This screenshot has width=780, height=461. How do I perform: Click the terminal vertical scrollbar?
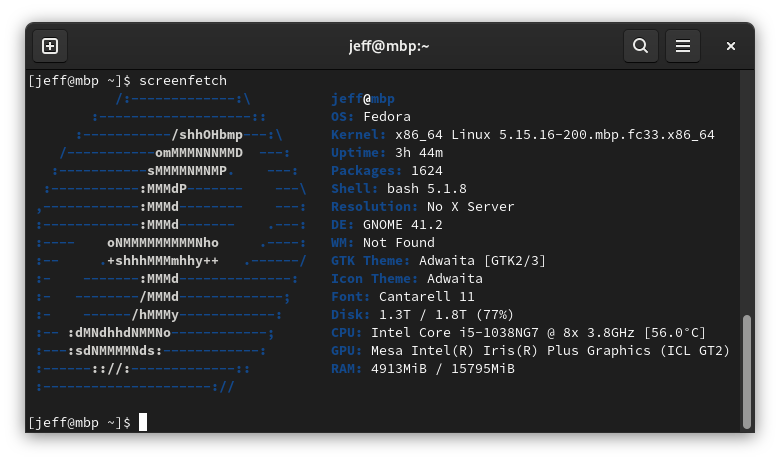click(x=747, y=371)
